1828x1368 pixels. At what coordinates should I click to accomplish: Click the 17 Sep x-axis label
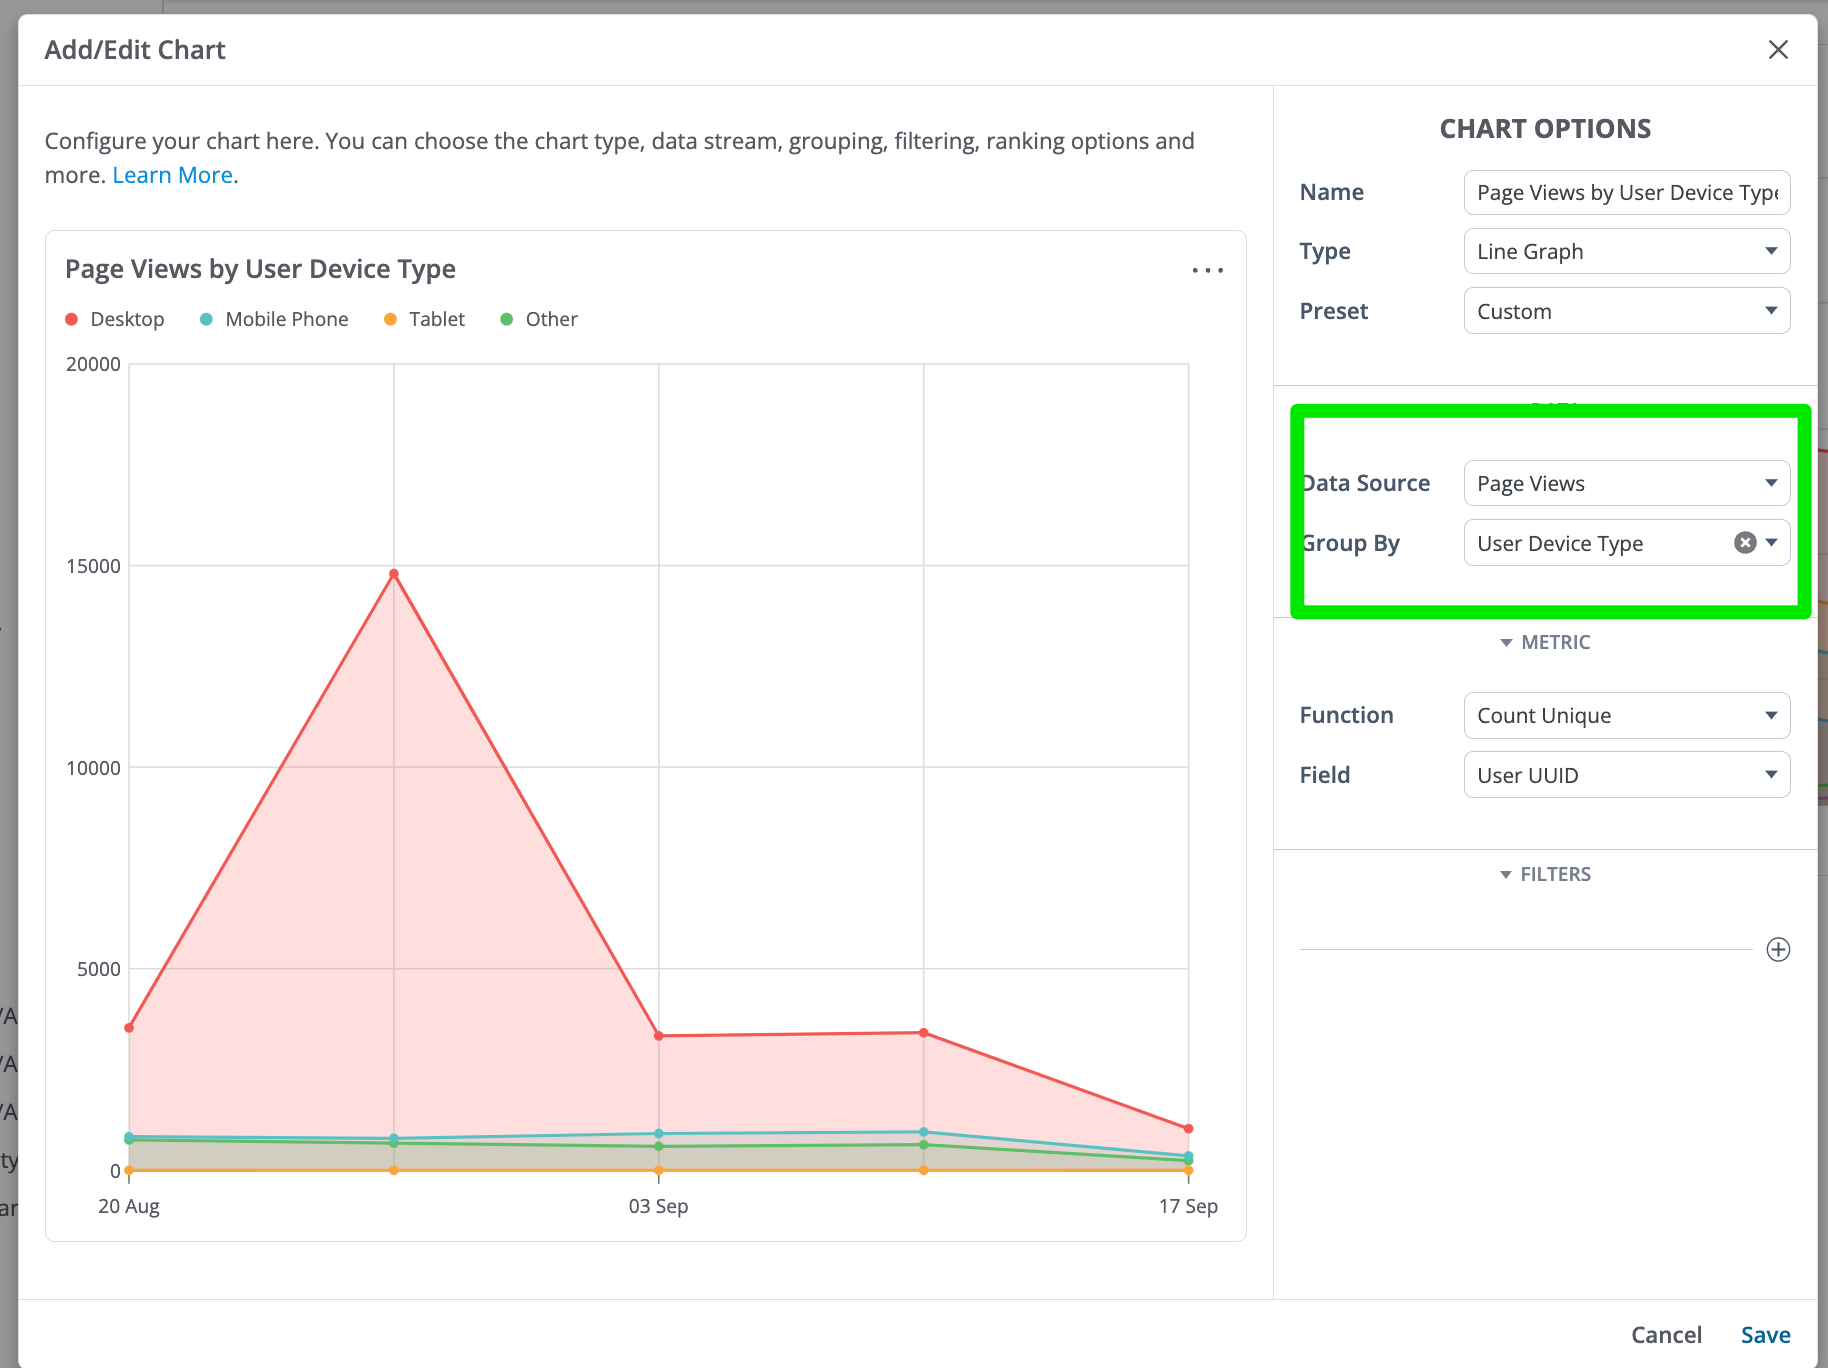(1188, 1206)
